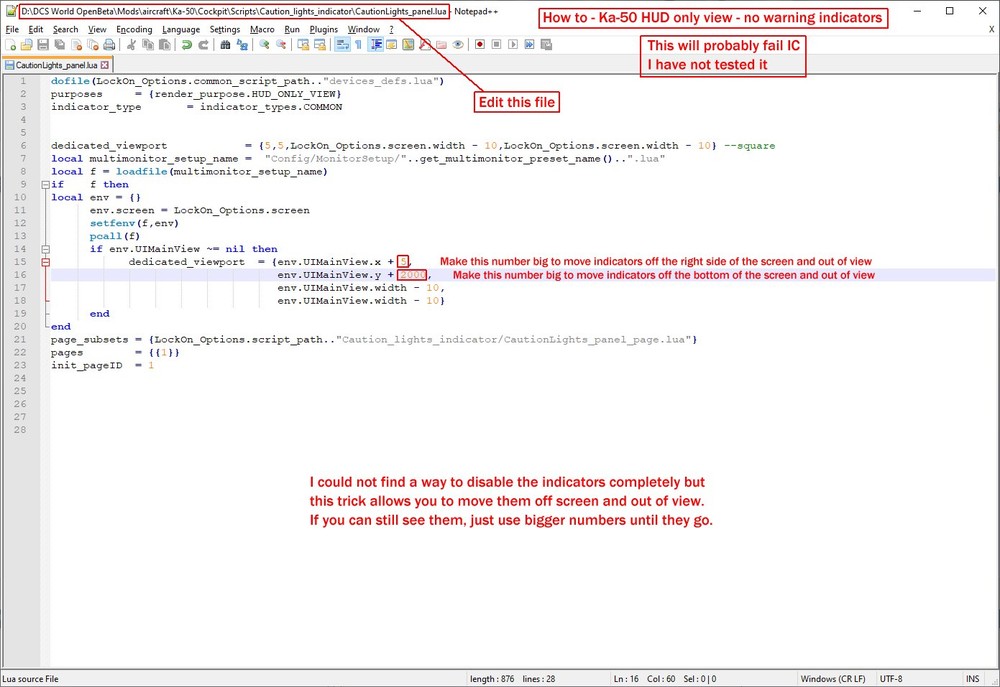This screenshot has width=1000, height=687.
Task: Undo the last edit with green arrow
Action: click(x=186, y=45)
